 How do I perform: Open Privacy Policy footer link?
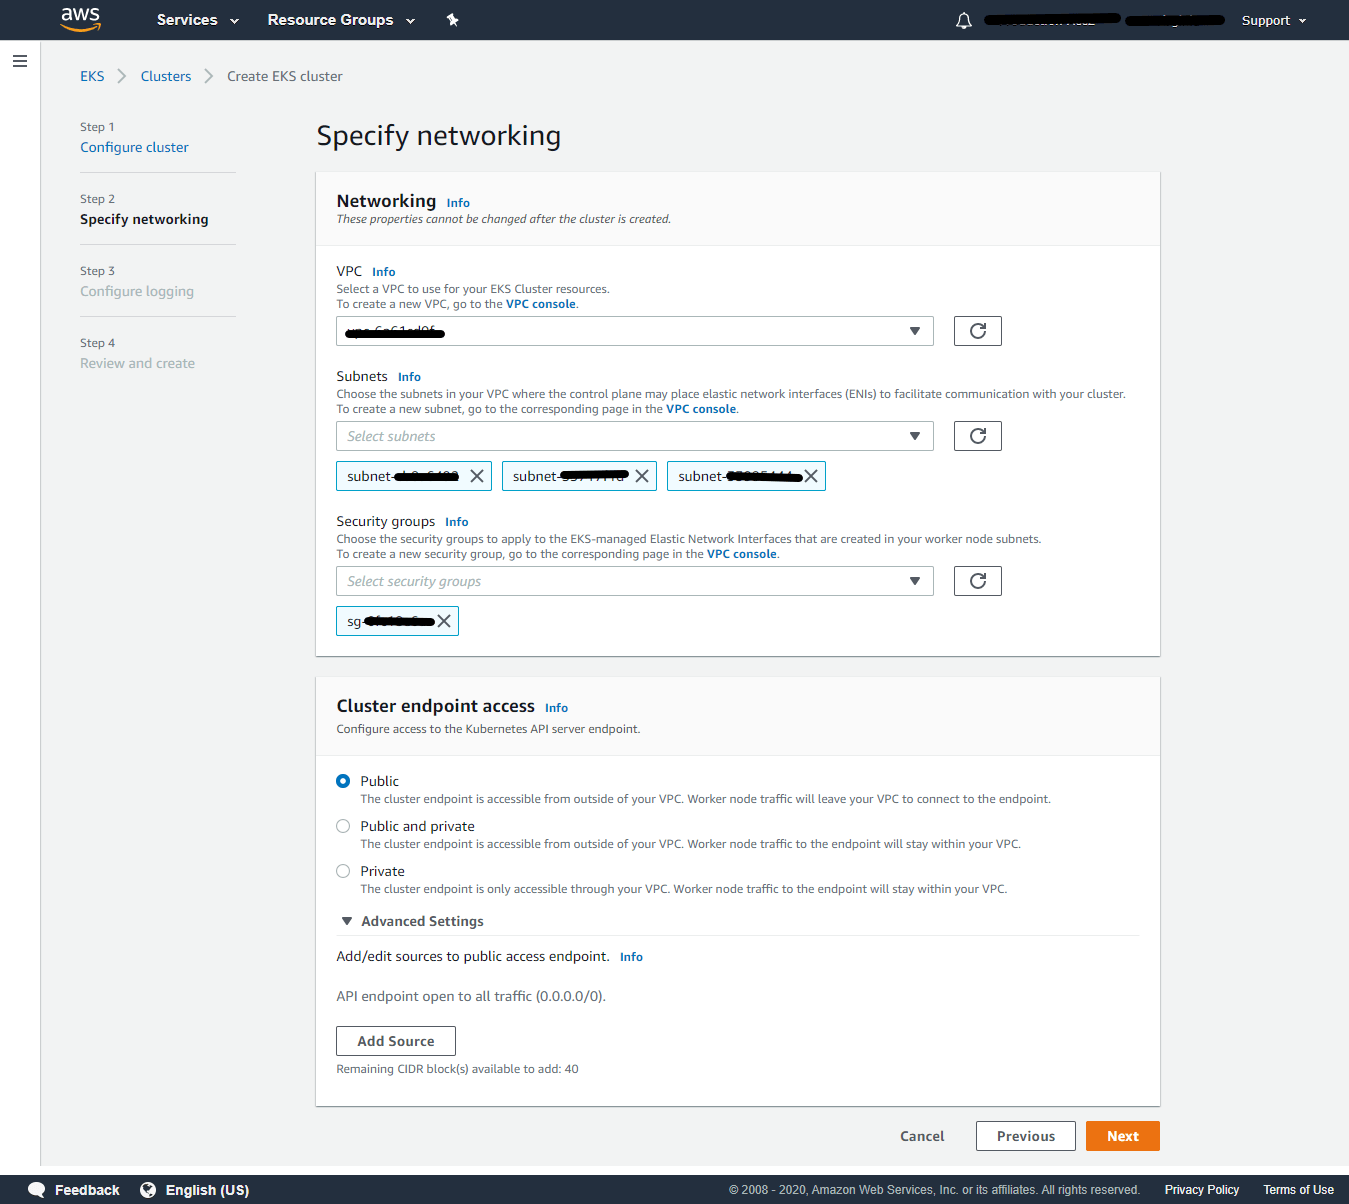(x=1202, y=1190)
